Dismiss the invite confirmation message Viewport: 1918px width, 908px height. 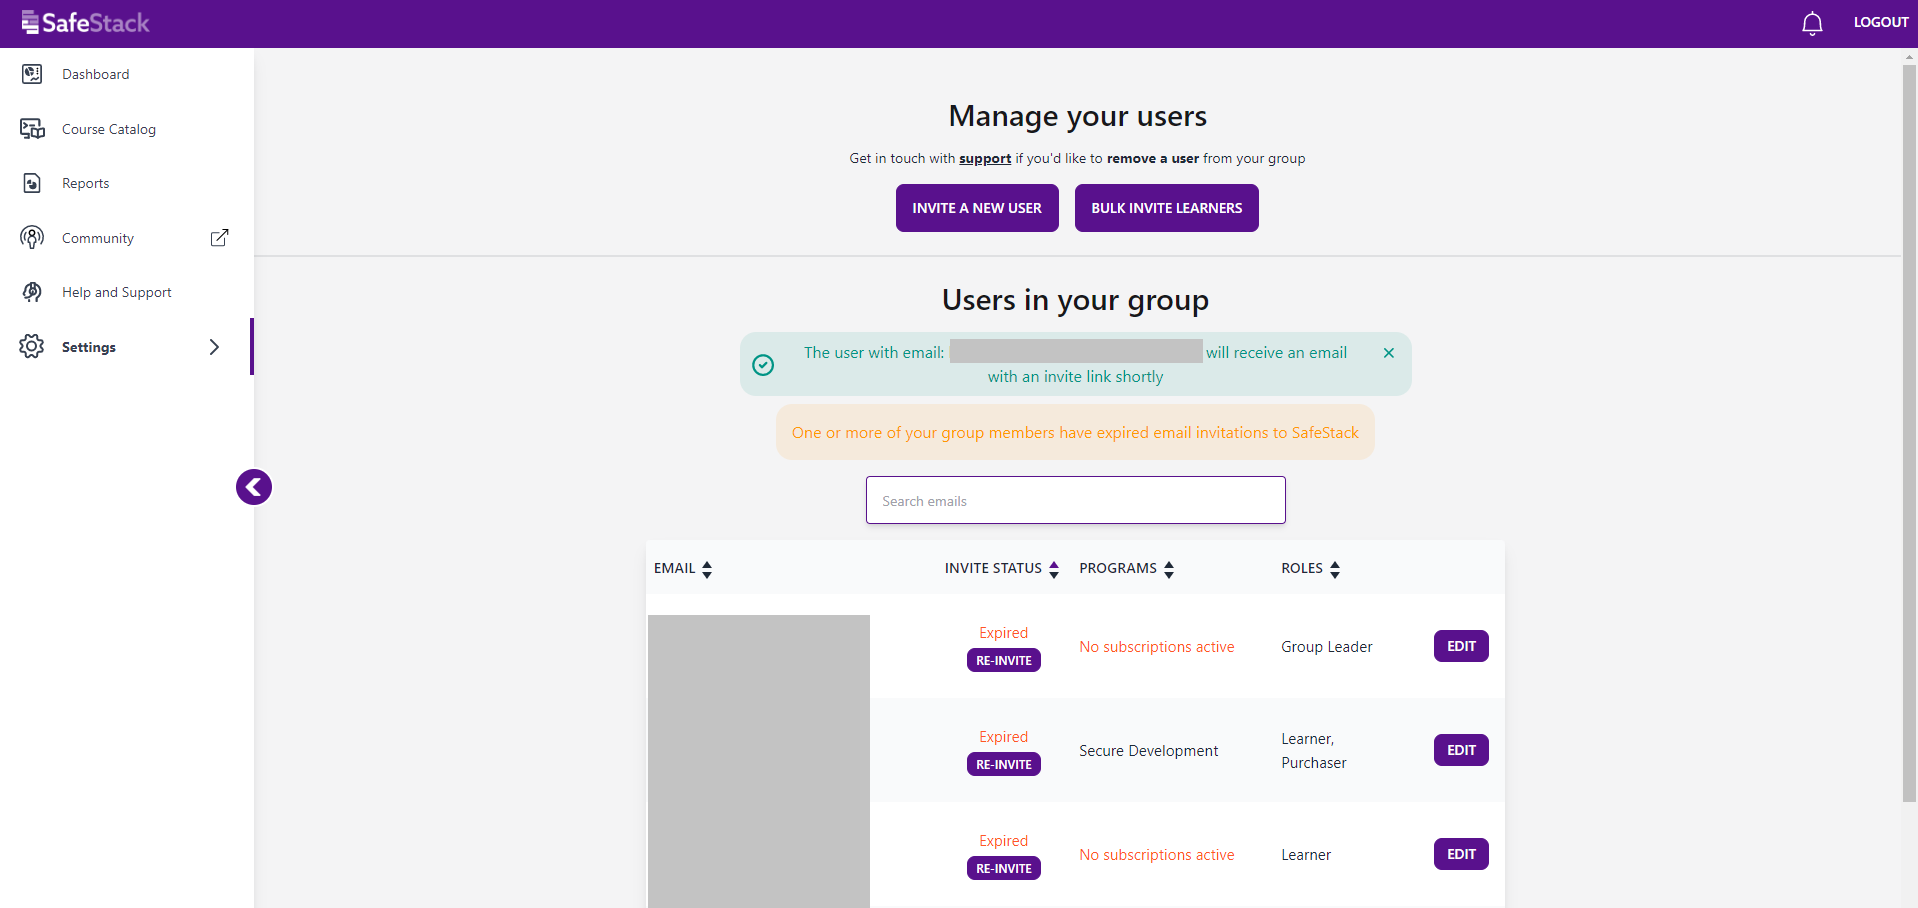(x=1388, y=353)
